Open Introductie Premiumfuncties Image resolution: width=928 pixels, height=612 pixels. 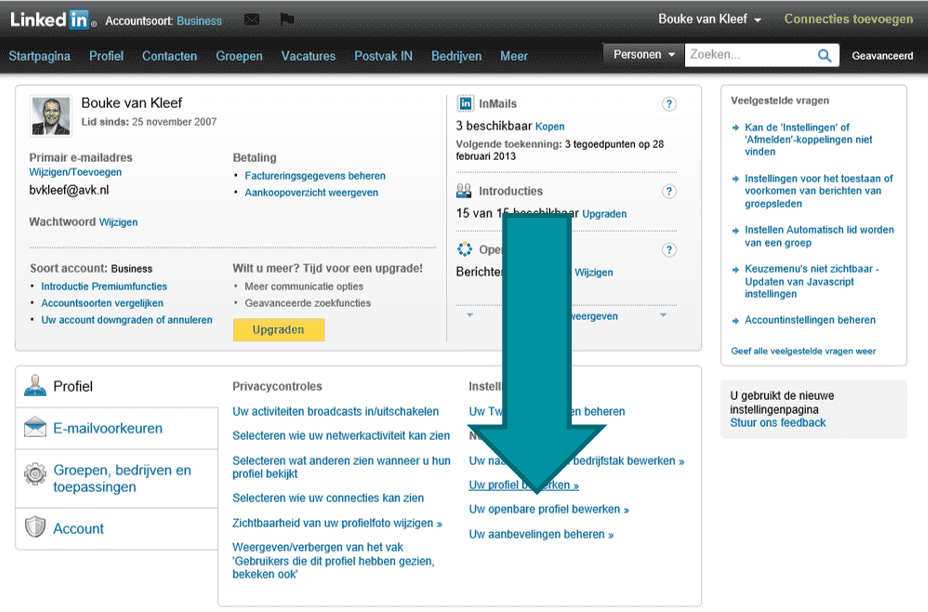pyautogui.click(x=104, y=286)
